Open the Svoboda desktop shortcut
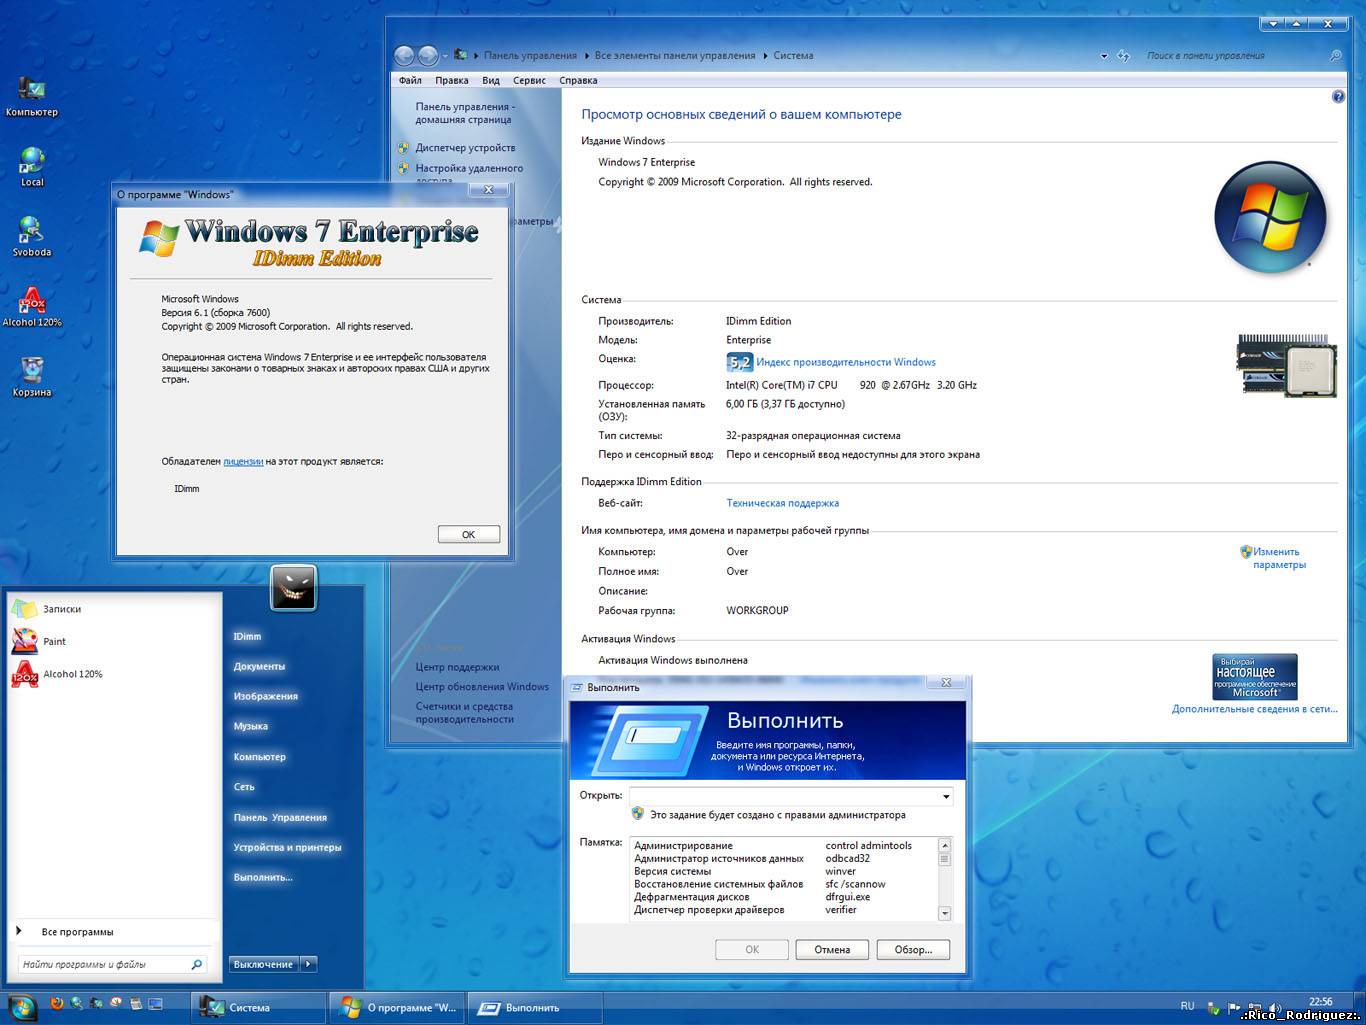 [x=31, y=237]
